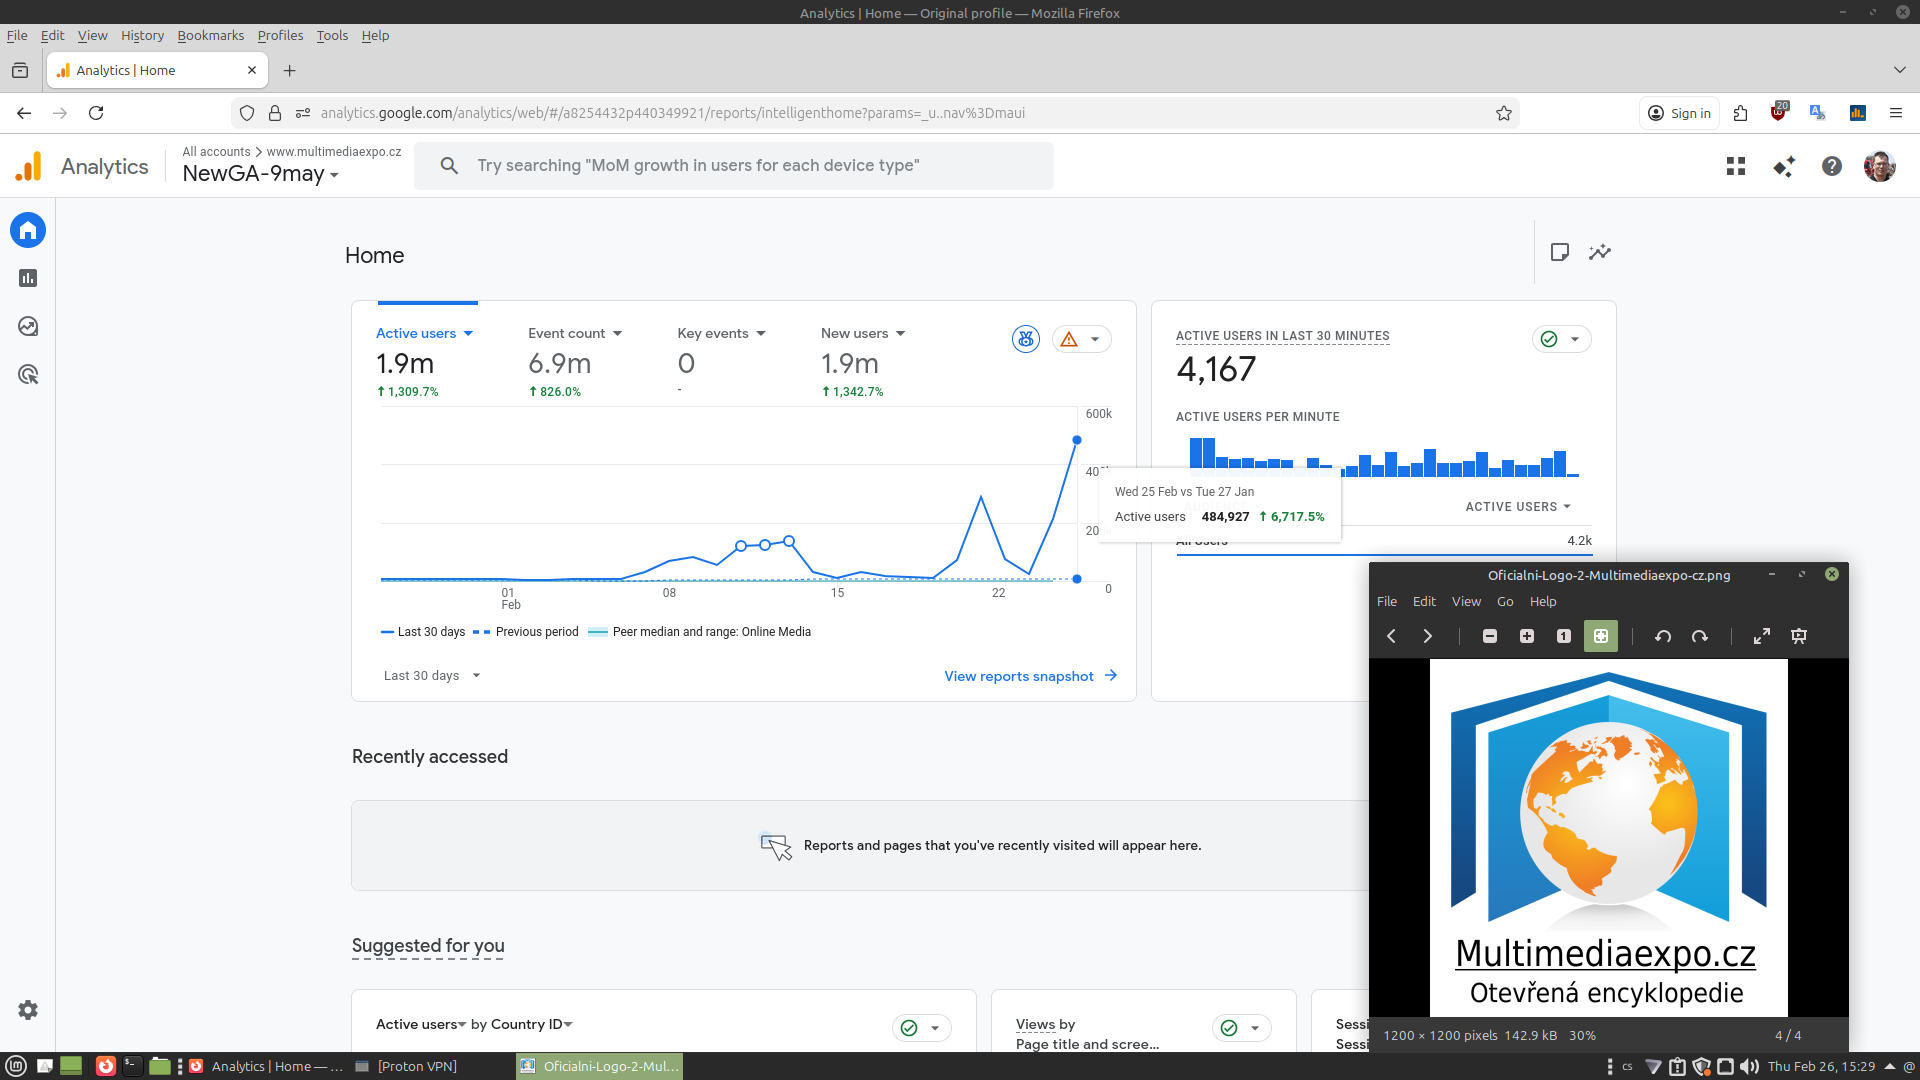Image resolution: width=1920 pixels, height=1080 pixels.
Task: Open the Go menu in image viewer
Action: [x=1505, y=601]
